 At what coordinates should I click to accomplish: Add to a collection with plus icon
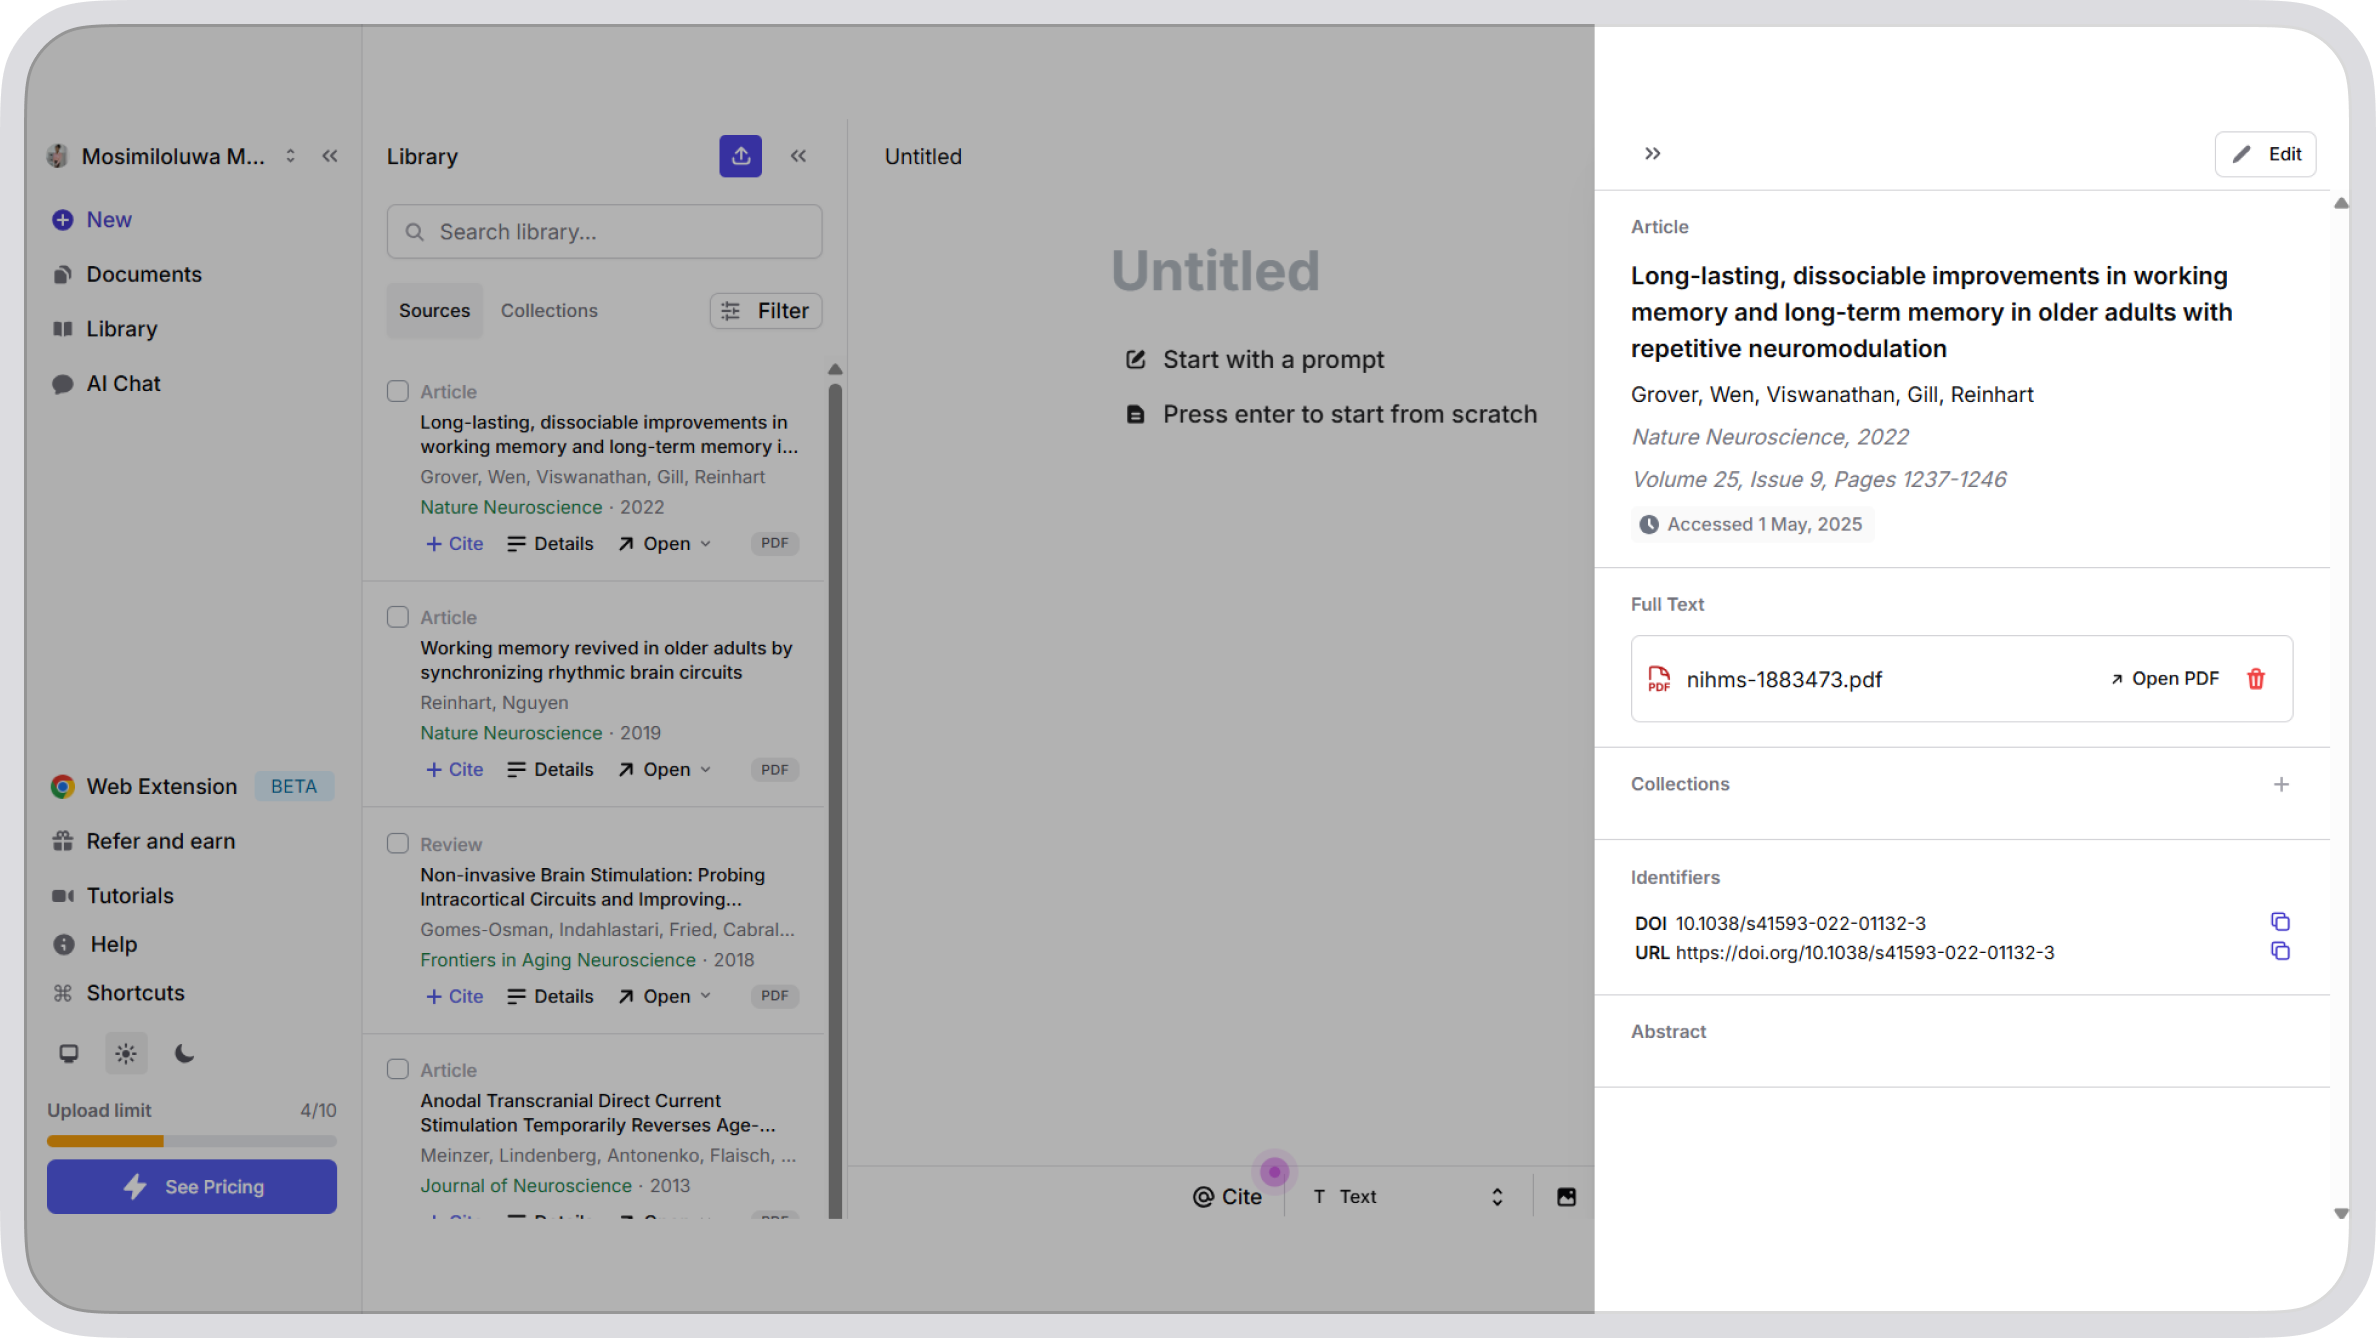pos(2281,785)
